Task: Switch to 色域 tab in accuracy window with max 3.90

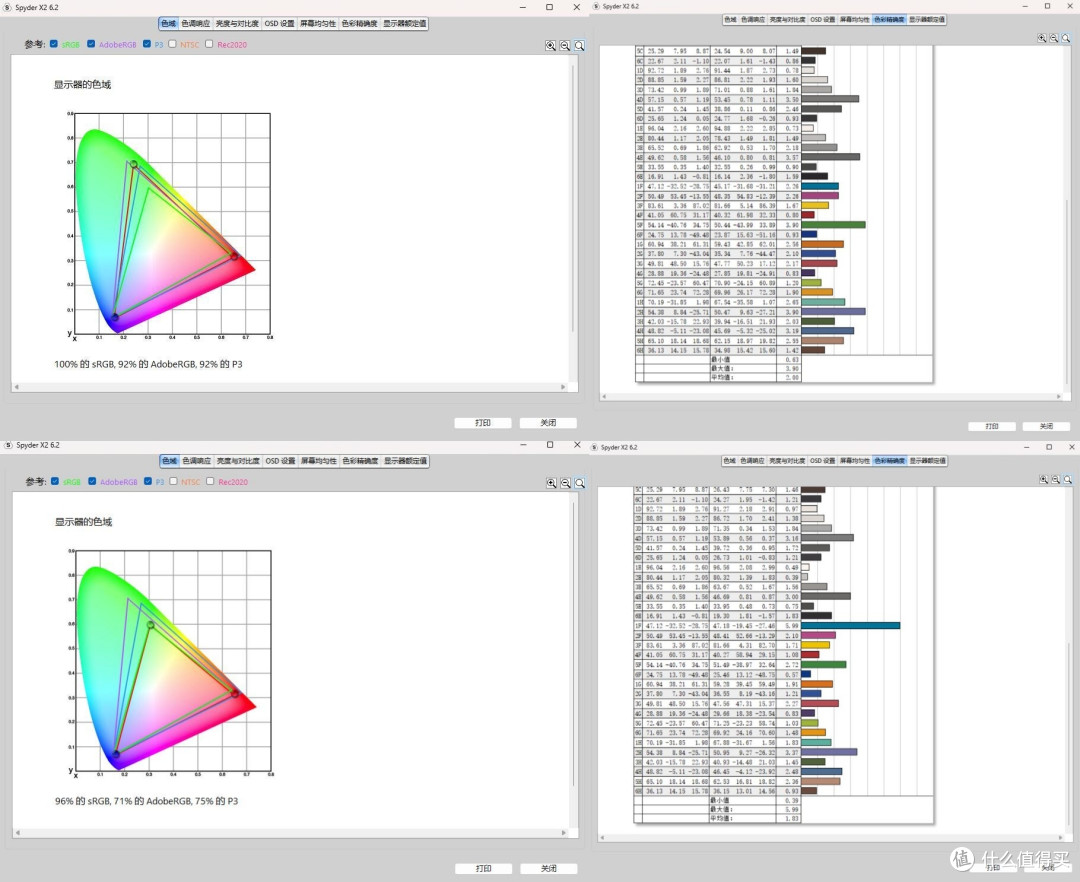Action: click(x=730, y=19)
